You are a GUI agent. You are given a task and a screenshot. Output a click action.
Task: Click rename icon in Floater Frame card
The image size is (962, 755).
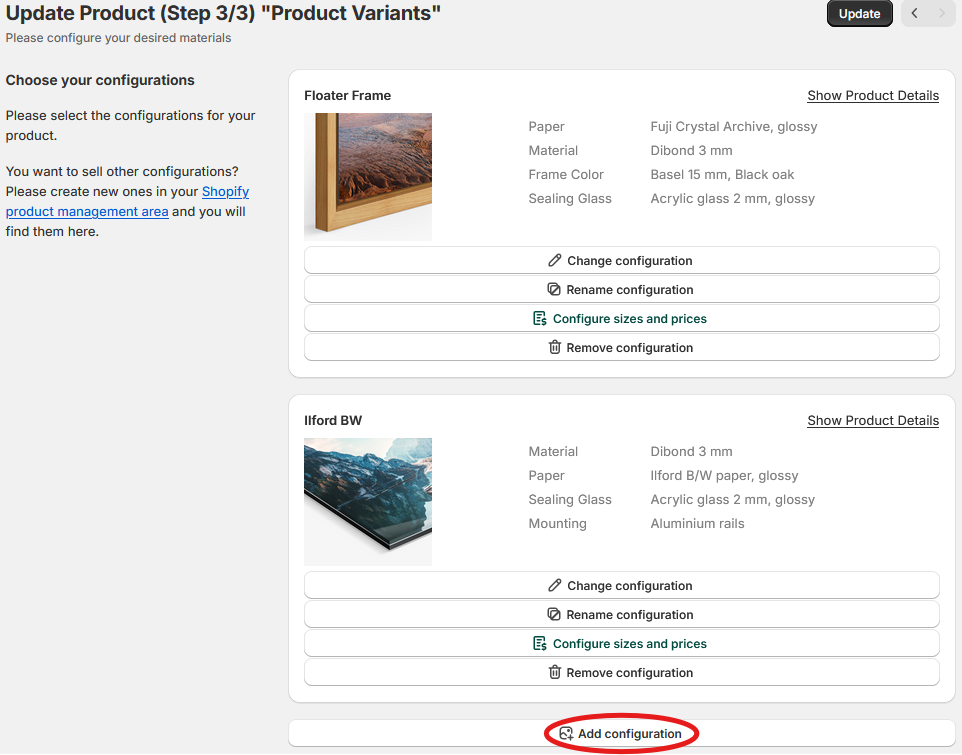coord(554,290)
